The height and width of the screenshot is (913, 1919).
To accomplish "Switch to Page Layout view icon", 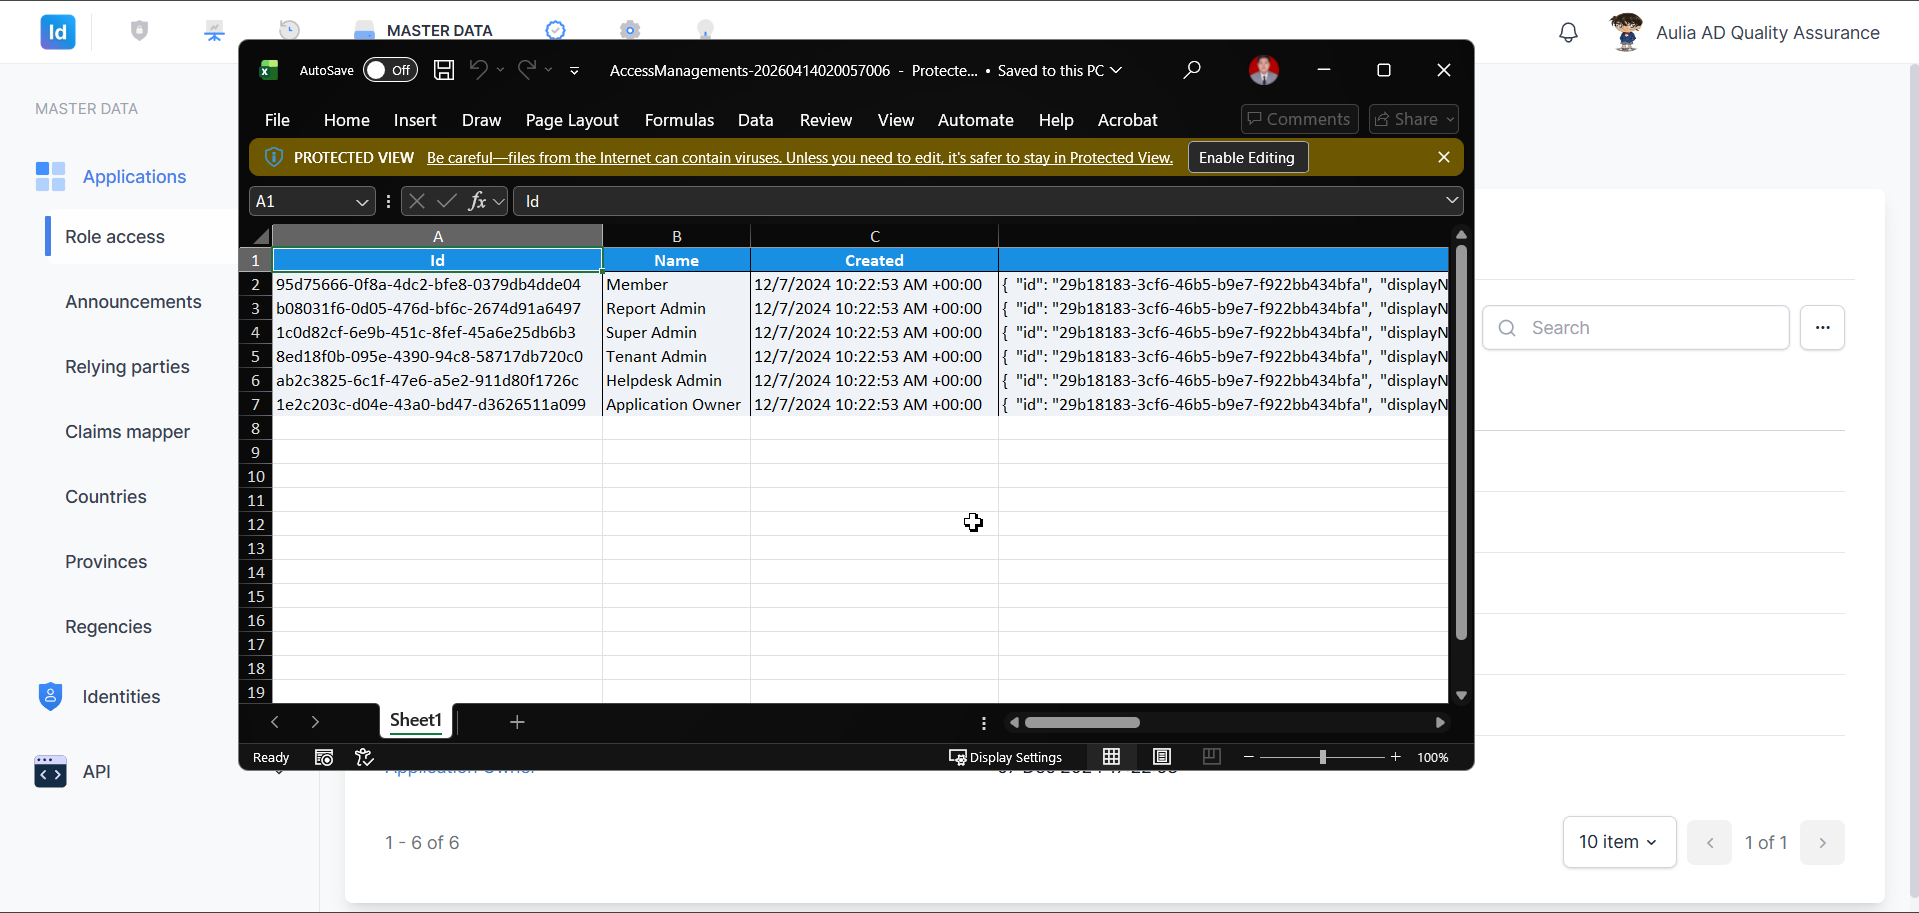I will (x=1162, y=757).
